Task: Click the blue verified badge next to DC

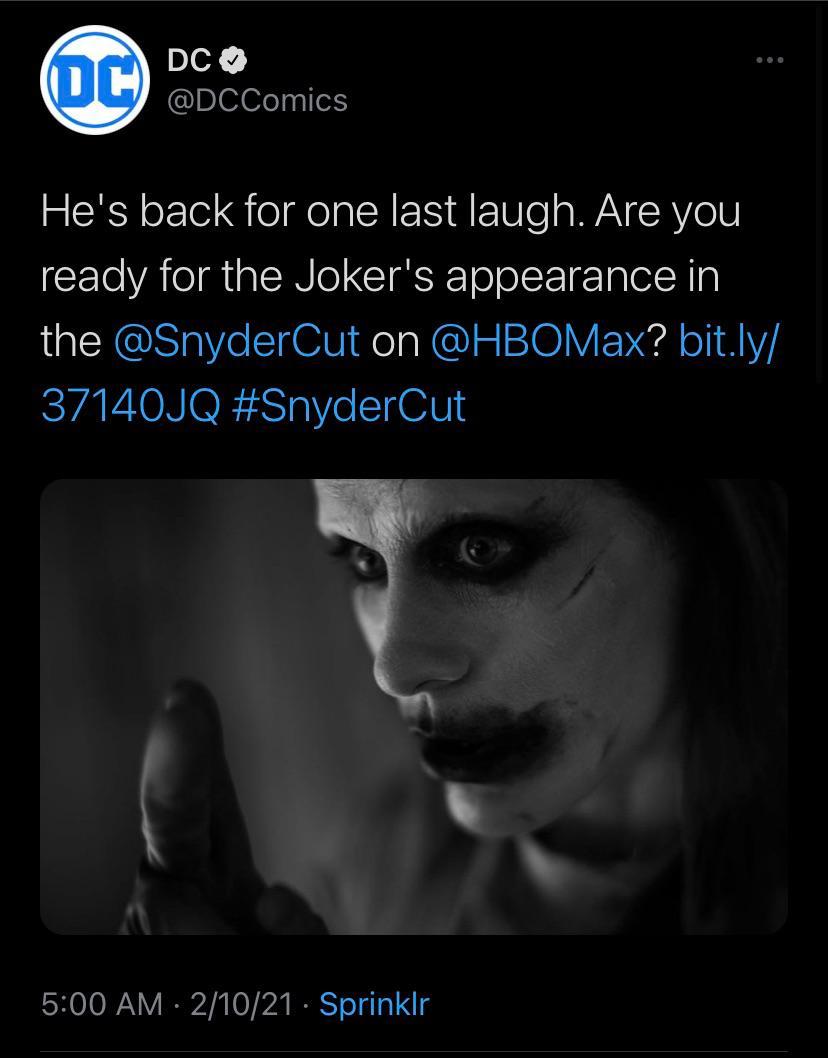Action: pyautogui.click(x=232, y=60)
